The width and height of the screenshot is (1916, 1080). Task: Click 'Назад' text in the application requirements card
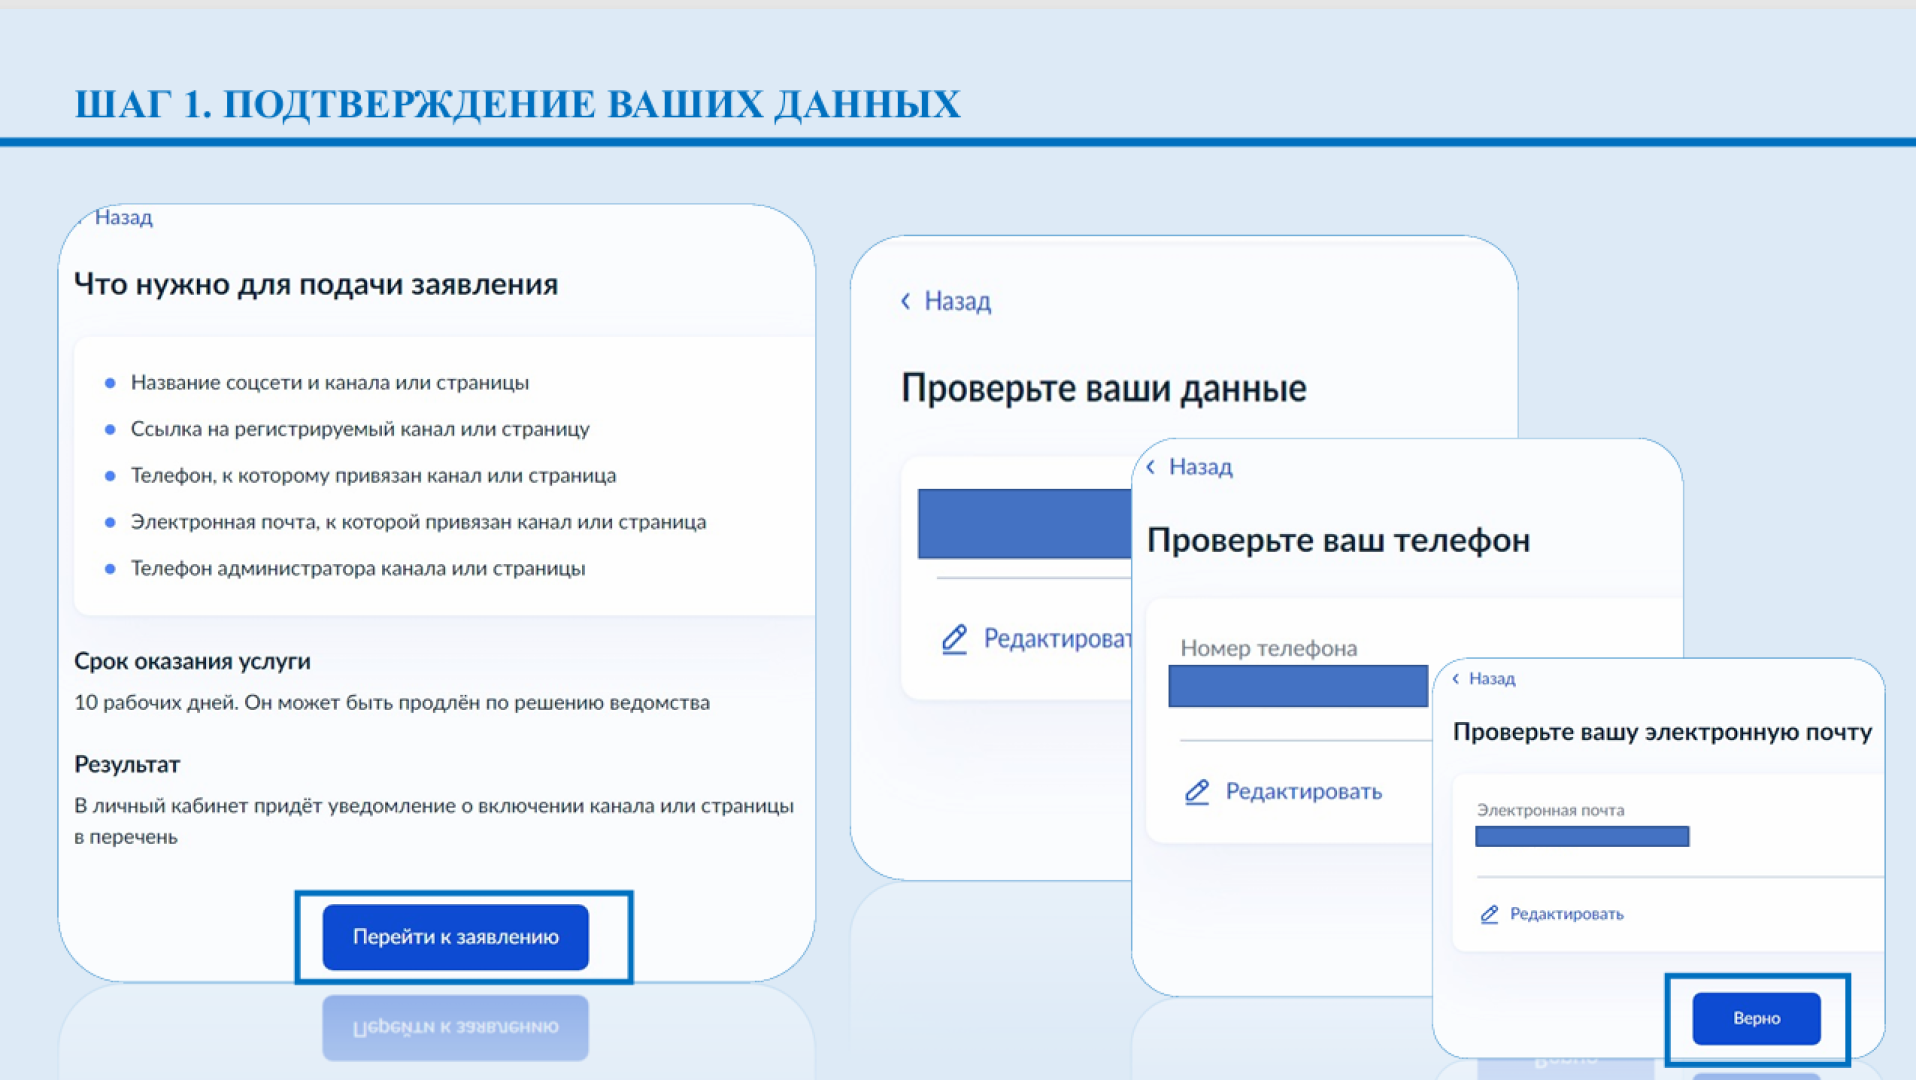pos(123,218)
